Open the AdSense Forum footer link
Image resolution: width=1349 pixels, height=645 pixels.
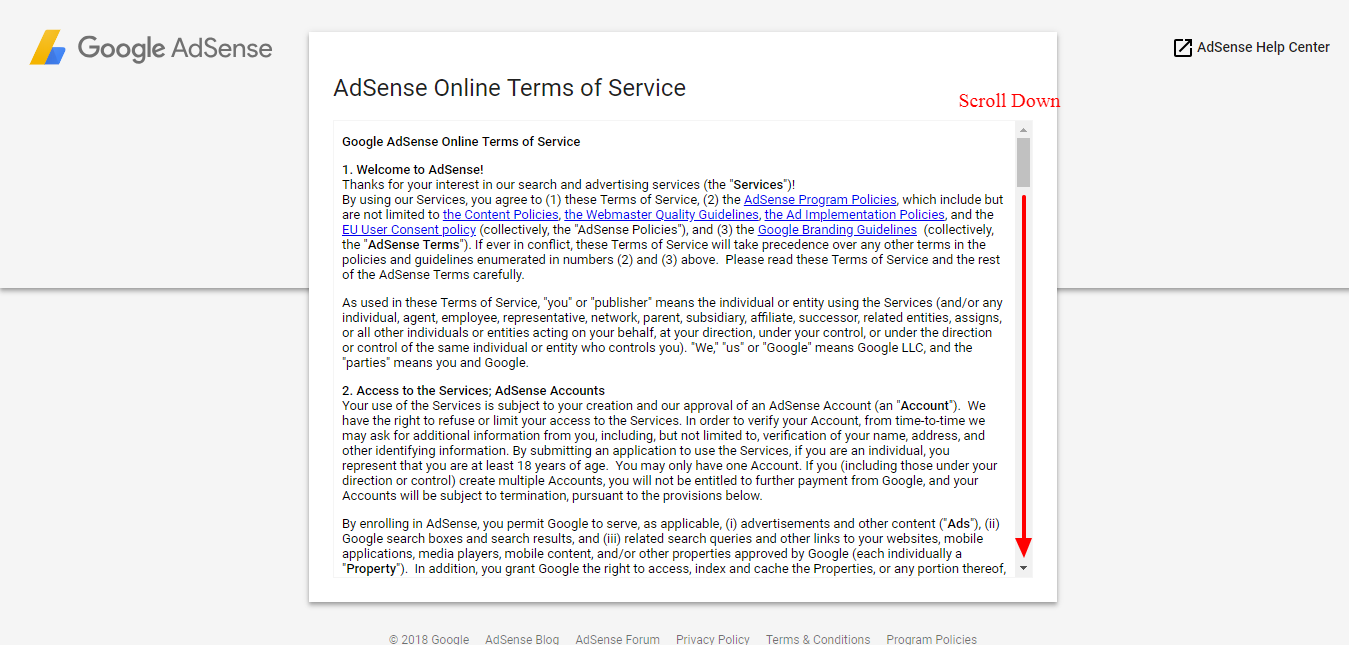click(x=617, y=639)
